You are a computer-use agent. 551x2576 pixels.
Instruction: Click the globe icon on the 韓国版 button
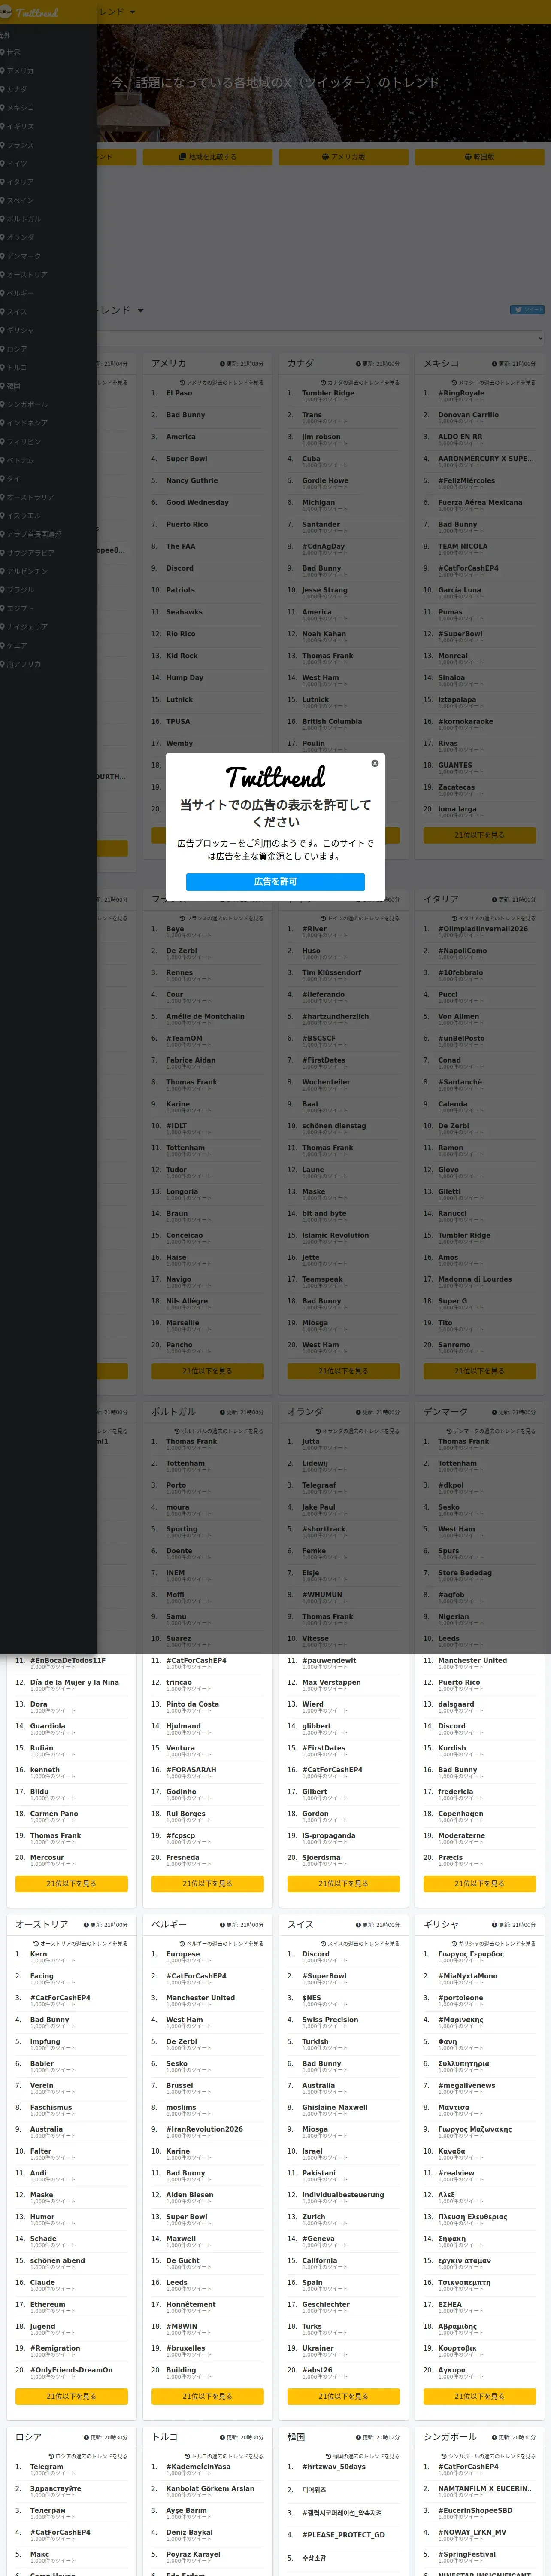[468, 157]
